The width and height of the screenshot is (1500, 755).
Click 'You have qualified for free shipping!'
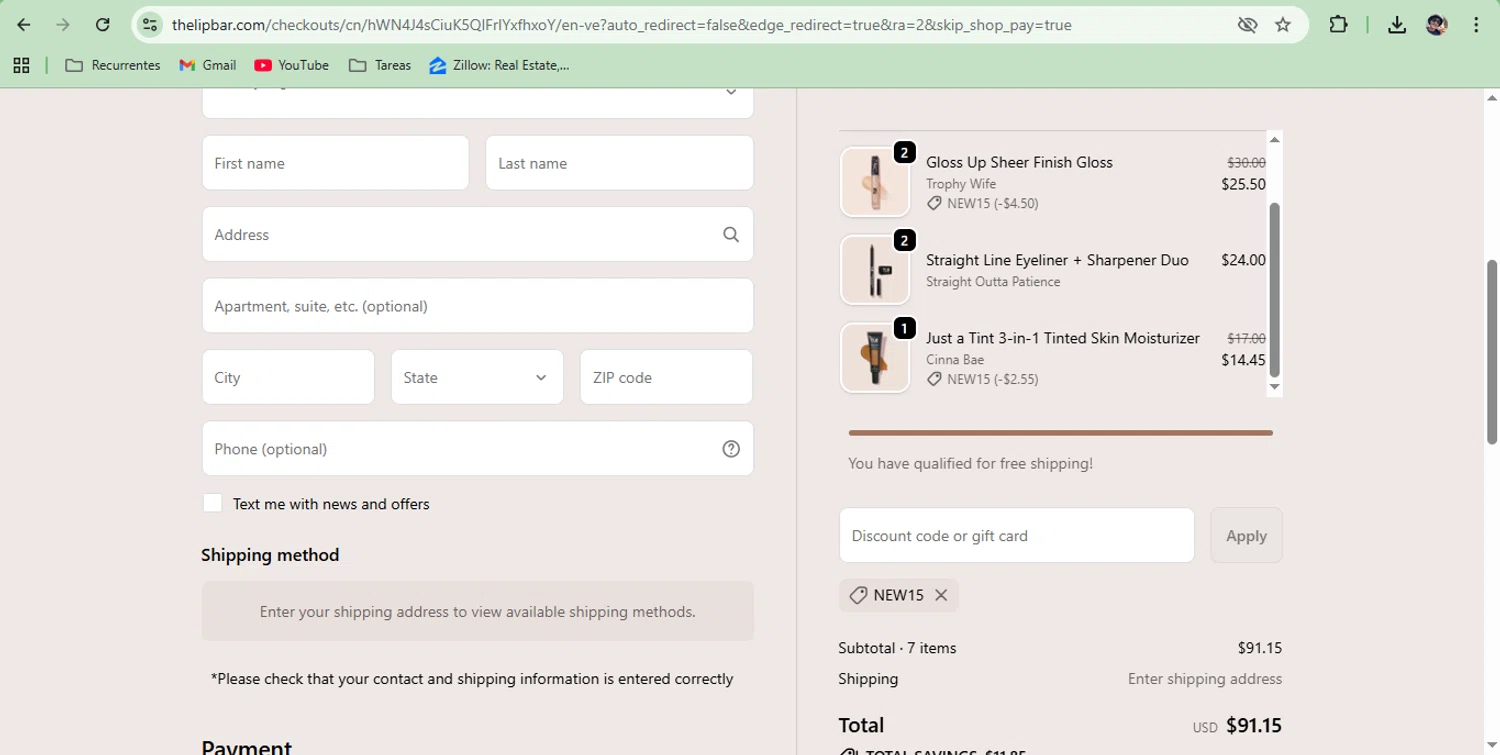click(x=970, y=464)
